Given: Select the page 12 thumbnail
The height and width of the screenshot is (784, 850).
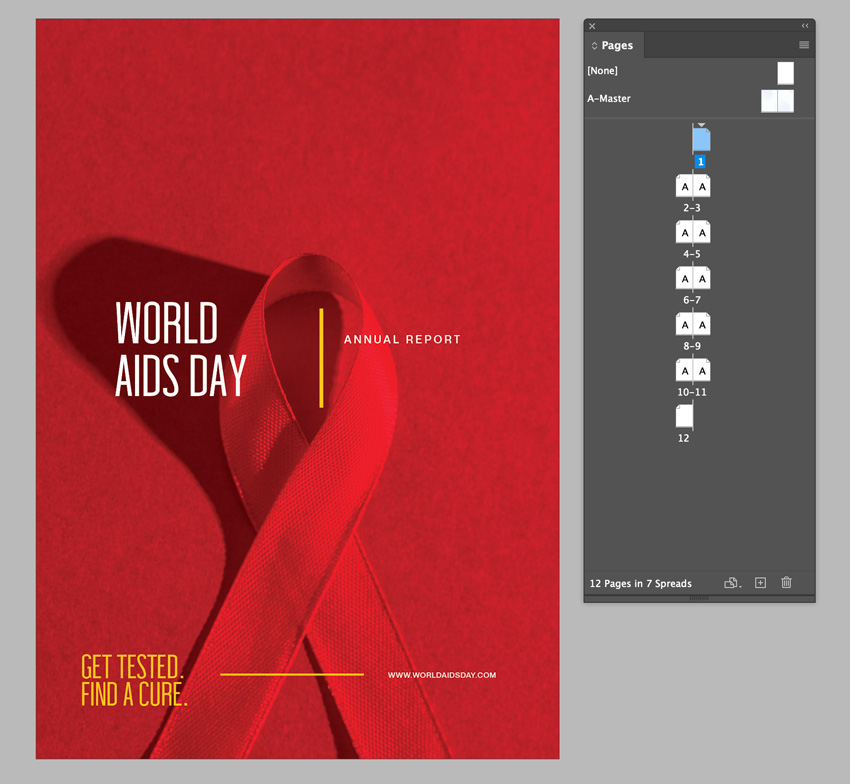Looking at the screenshot, I should 684,416.
